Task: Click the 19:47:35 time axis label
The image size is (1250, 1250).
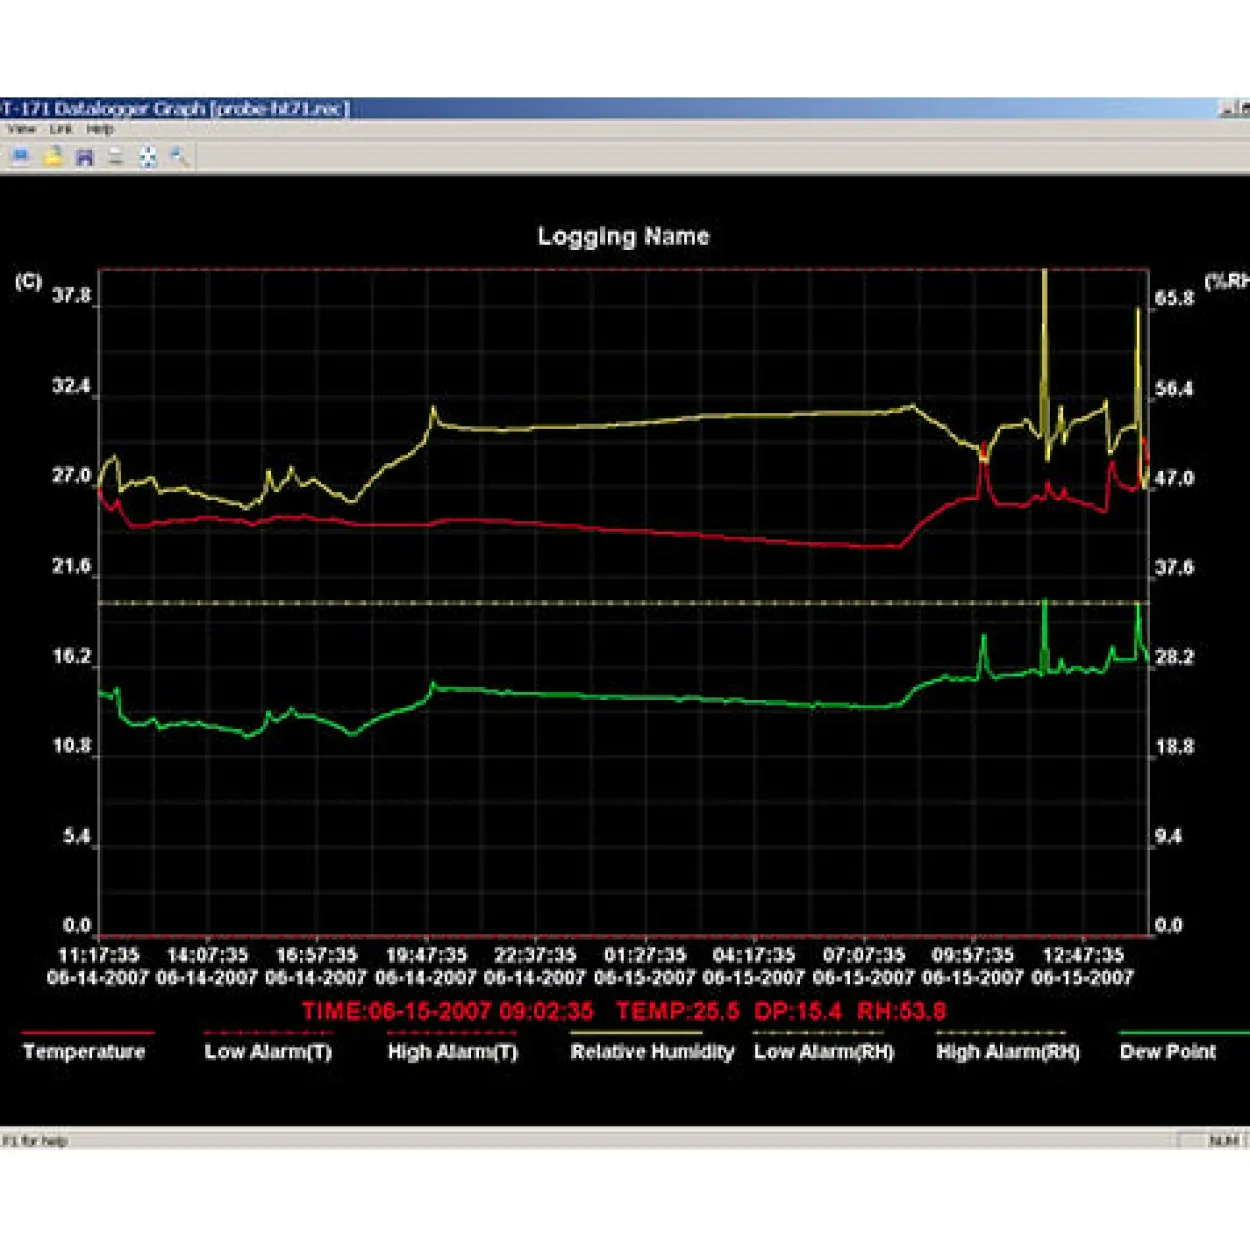Action: tap(426, 955)
